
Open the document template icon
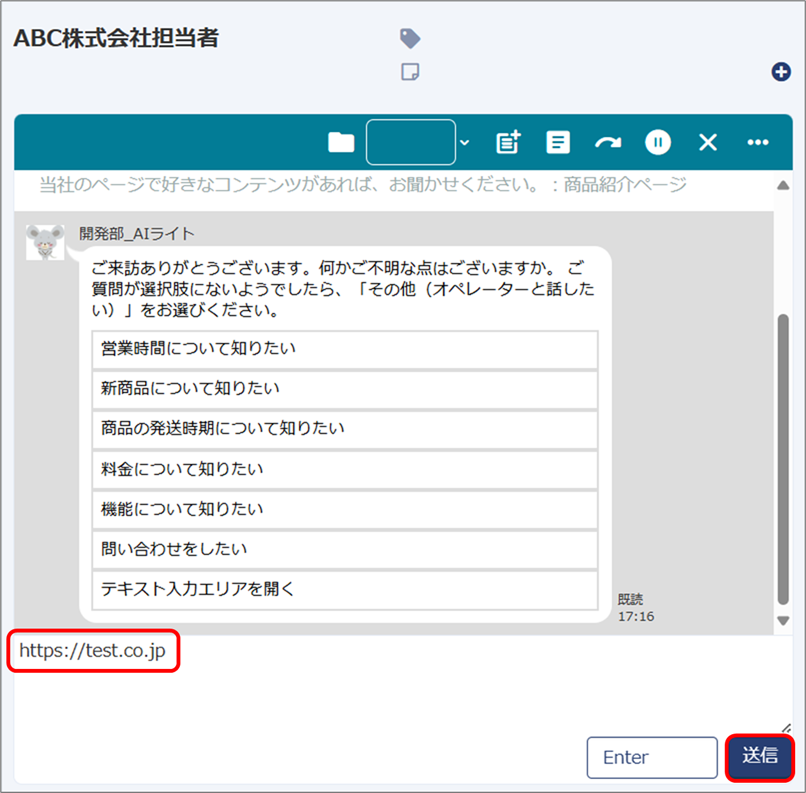[558, 142]
